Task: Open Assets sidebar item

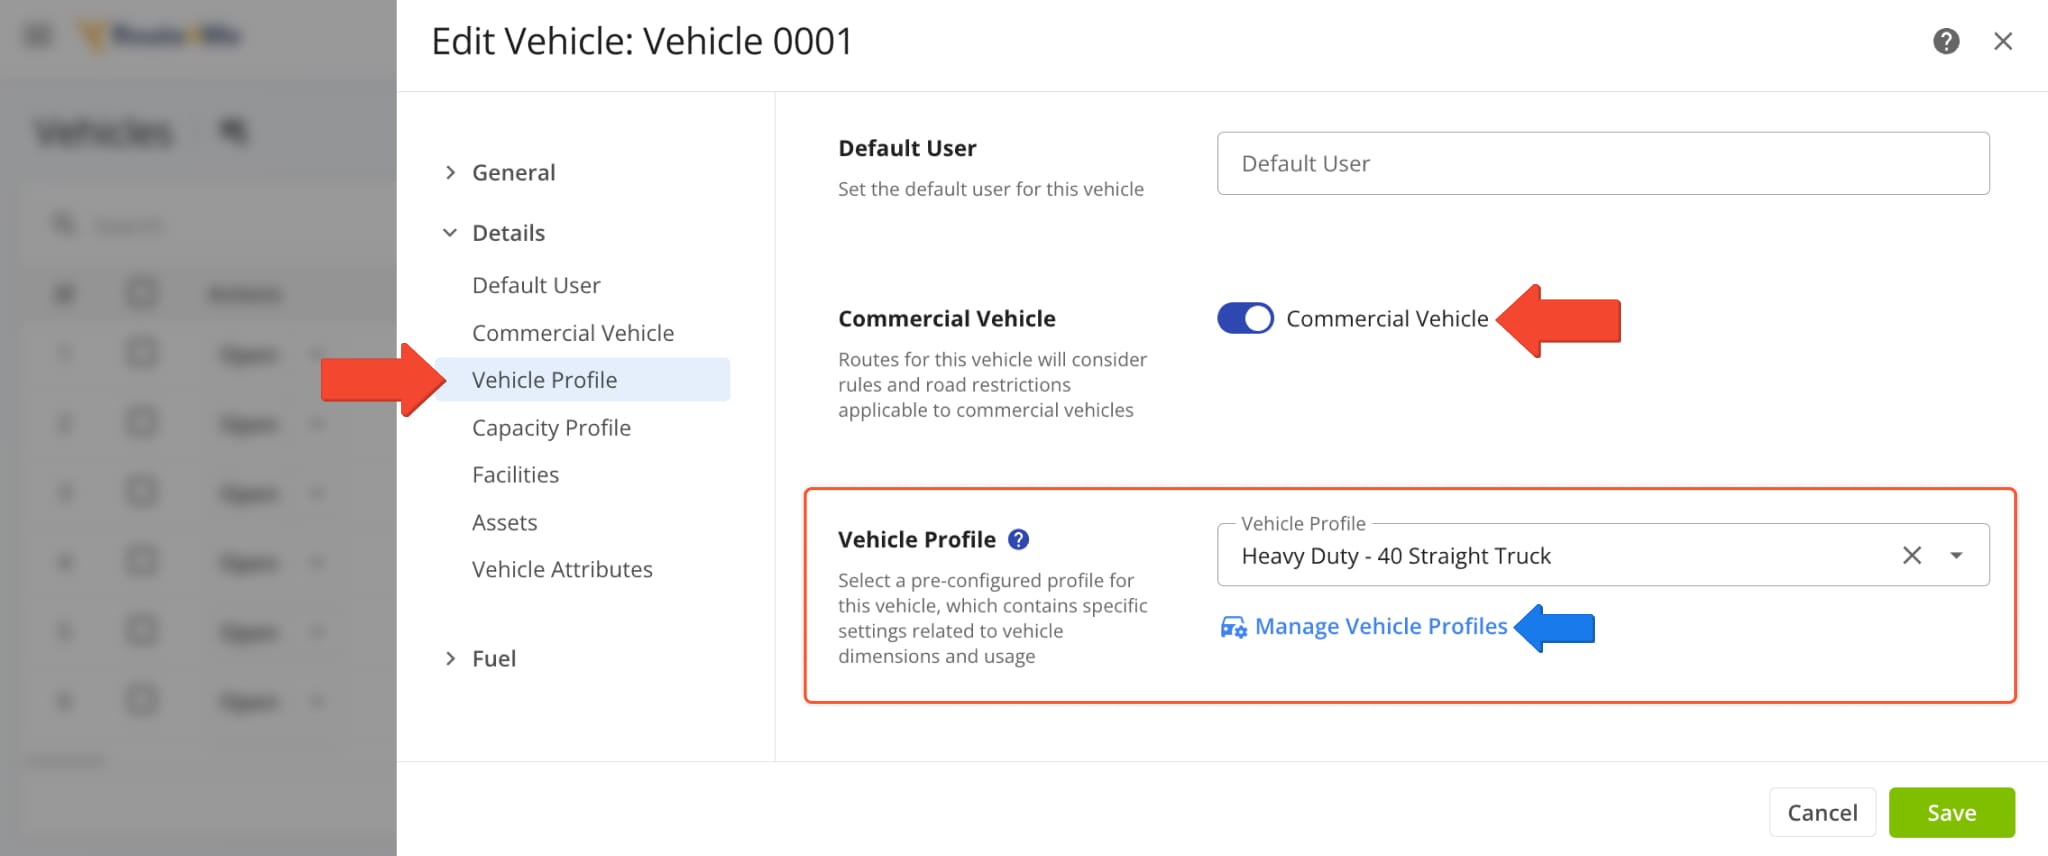Action: tap(504, 522)
